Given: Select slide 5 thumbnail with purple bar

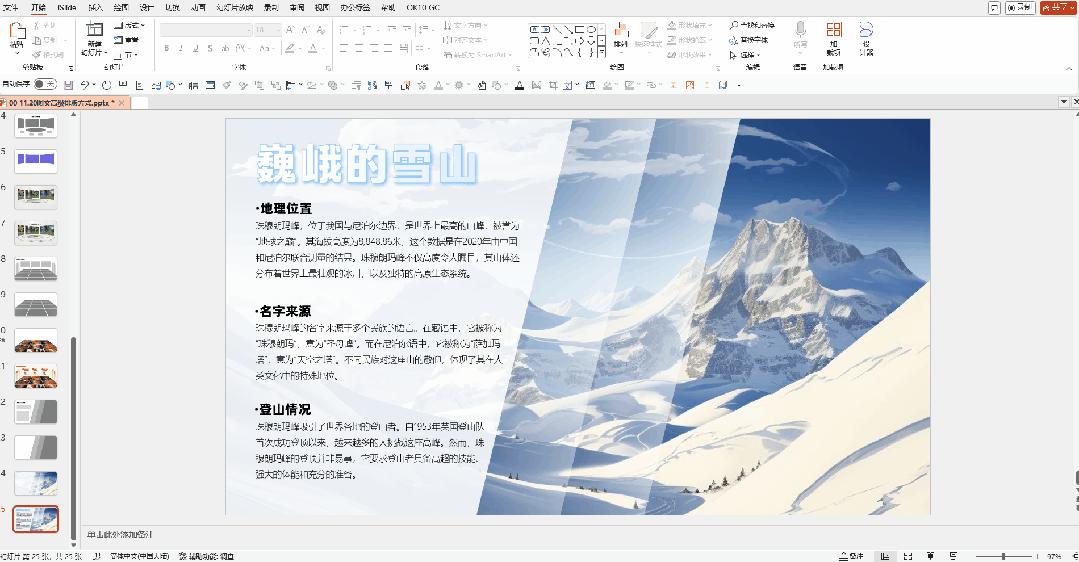Looking at the screenshot, I should [x=36, y=160].
